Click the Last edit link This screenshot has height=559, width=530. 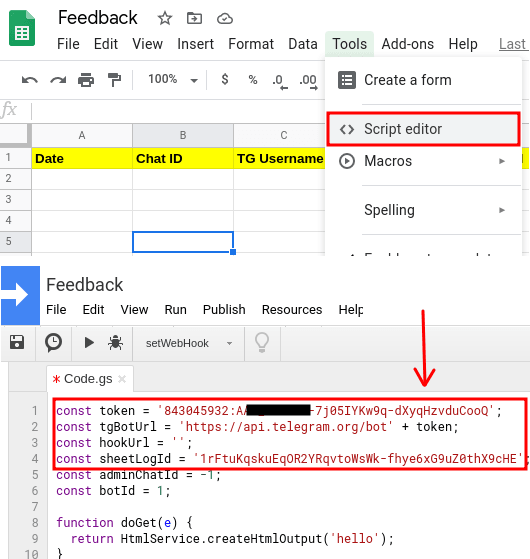[x=513, y=44]
